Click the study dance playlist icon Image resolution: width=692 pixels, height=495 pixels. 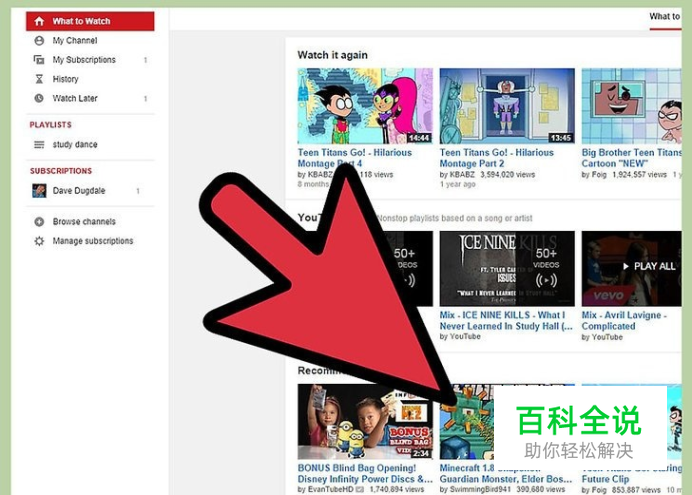pyautogui.click(x=39, y=145)
